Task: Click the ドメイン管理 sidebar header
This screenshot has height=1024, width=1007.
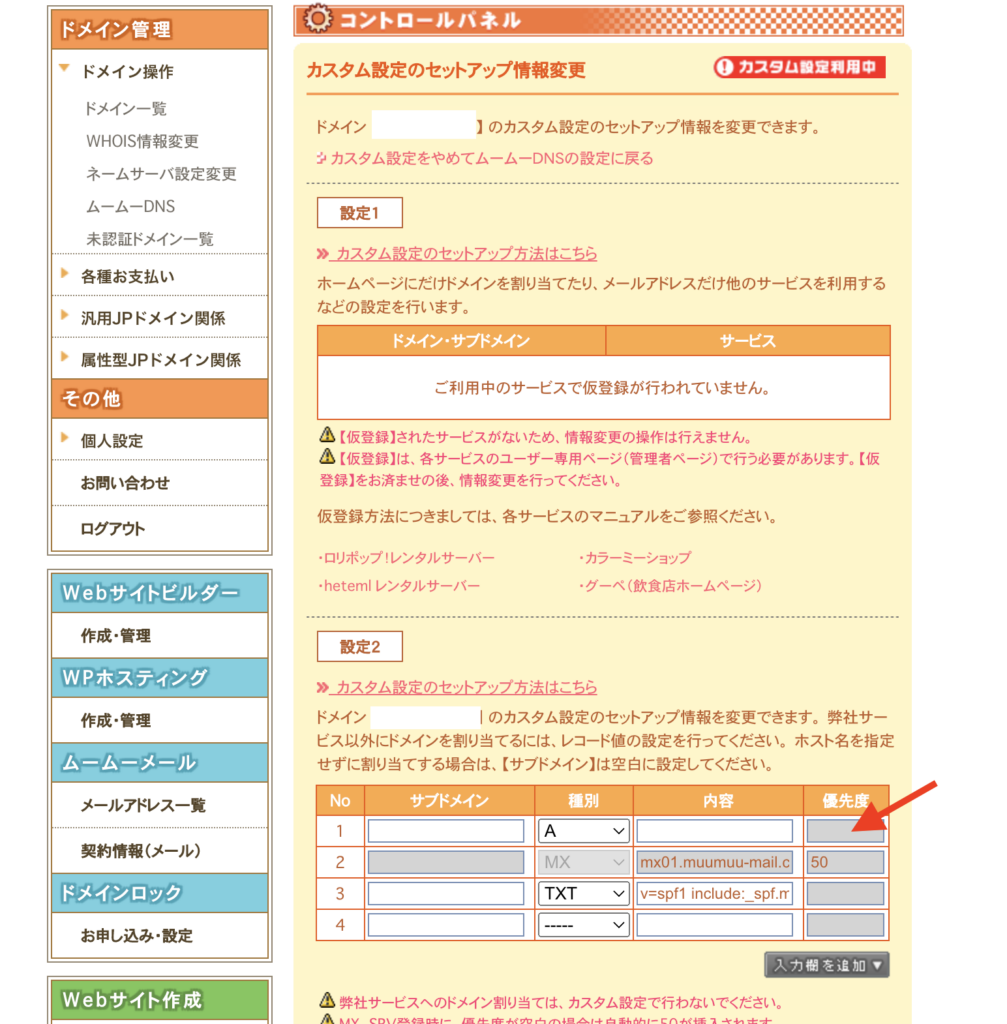Action: click(x=159, y=30)
